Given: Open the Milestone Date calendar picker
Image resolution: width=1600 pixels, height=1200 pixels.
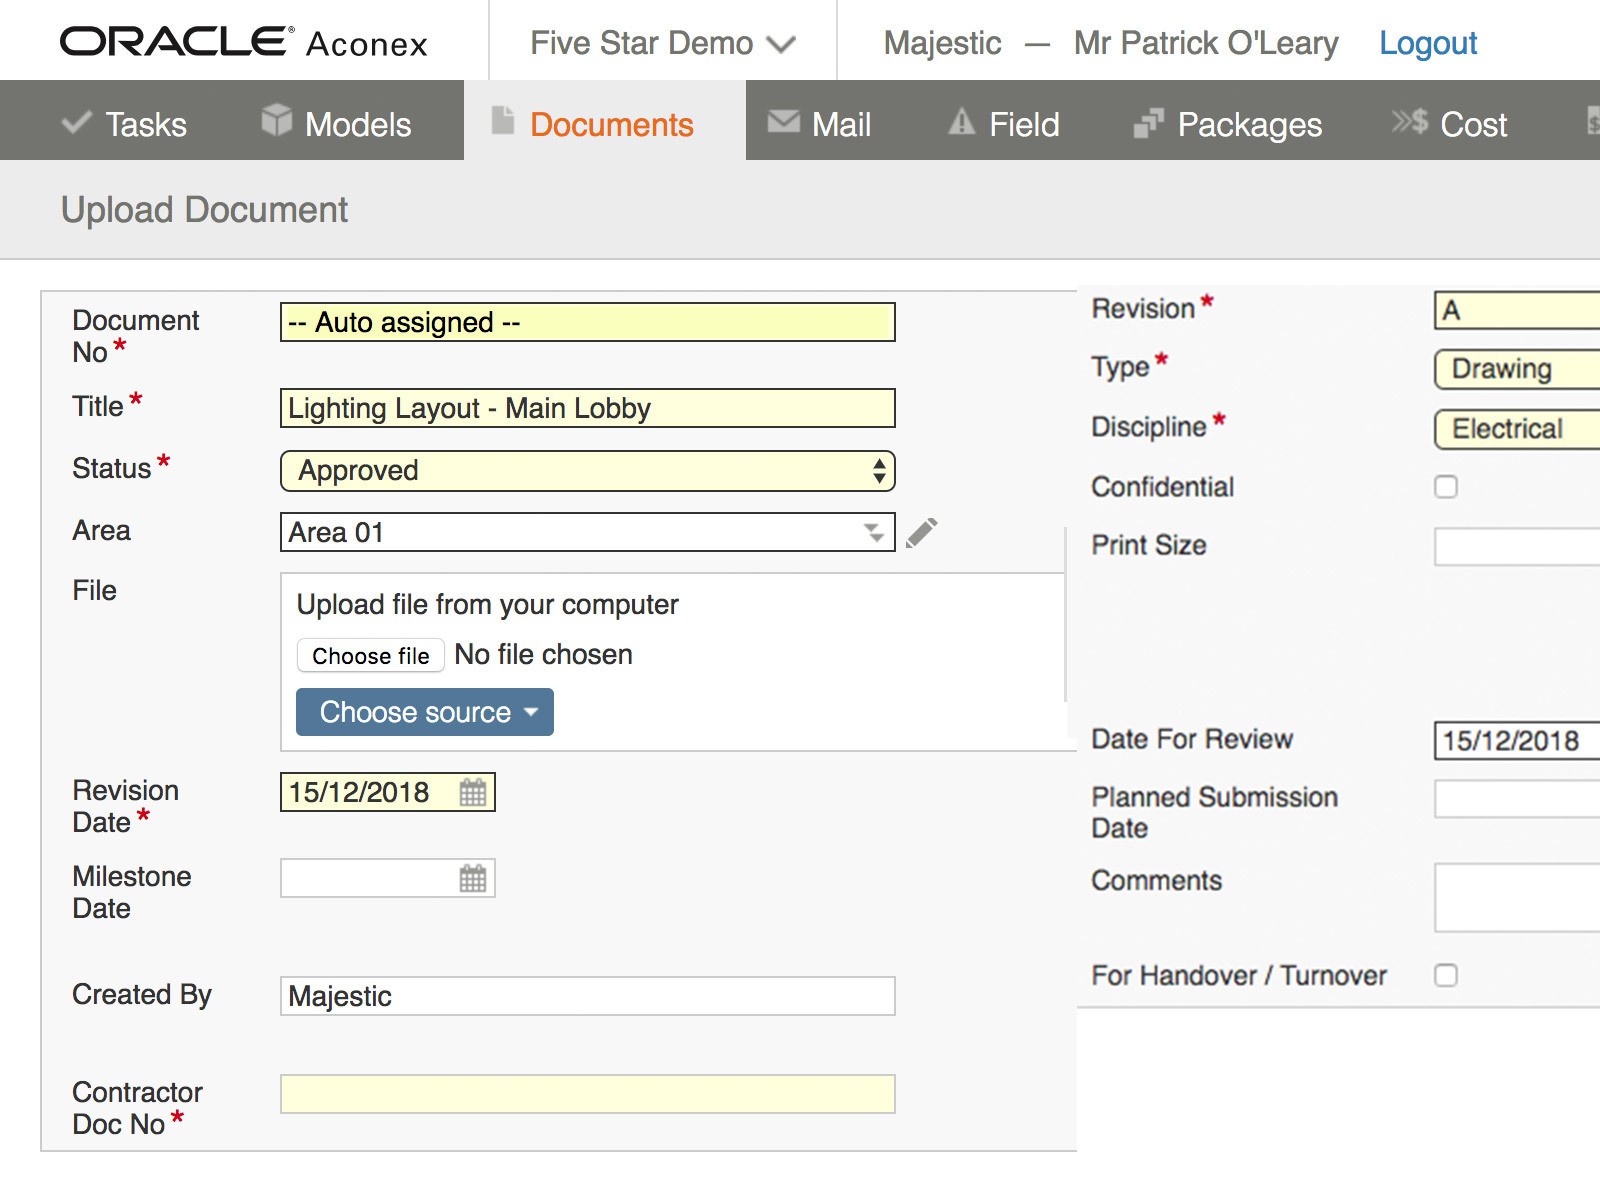Looking at the screenshot, I should pyautogui.click(x=473, y=879).
